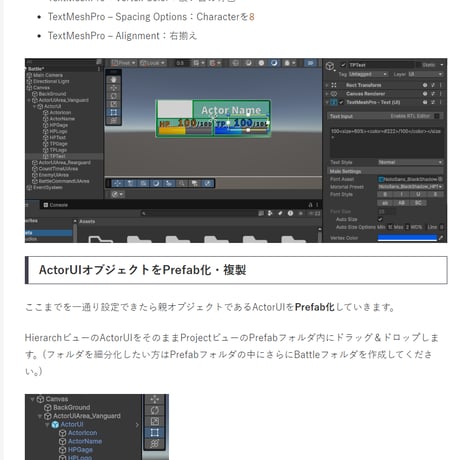Switch to the Console tab
The height and width of the screenshot is (460, 460).
(56, 205)
